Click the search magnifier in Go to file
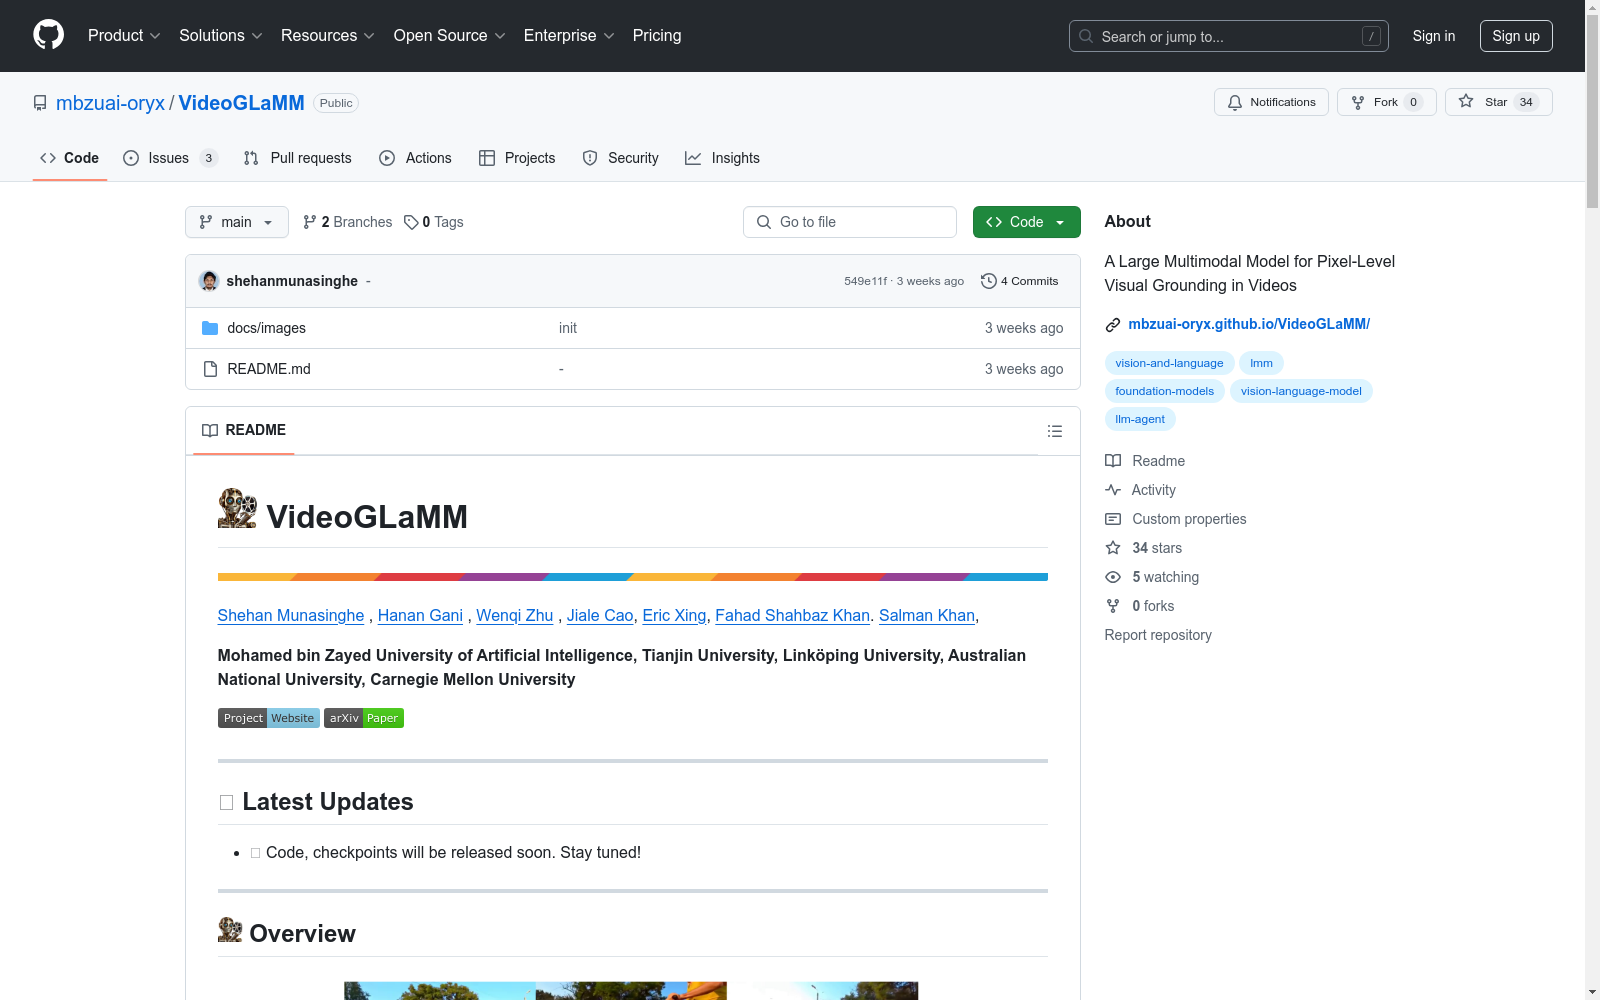The width and height of the screenshot is (1600, 1000). click(x=764, y=222)
